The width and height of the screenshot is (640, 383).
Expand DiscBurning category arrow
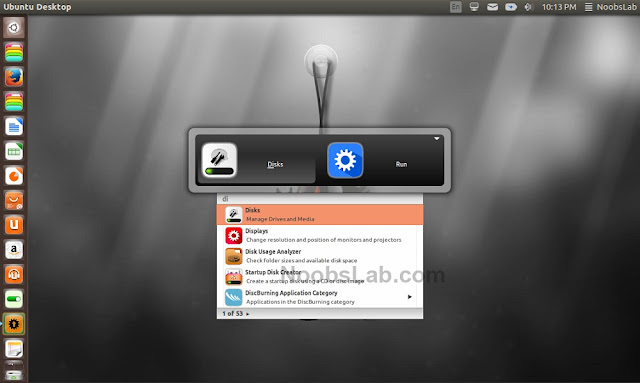[409, 297]
